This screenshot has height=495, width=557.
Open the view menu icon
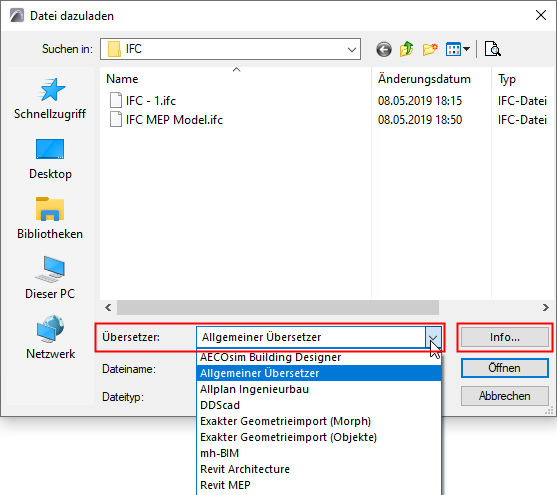click(458, 49)
